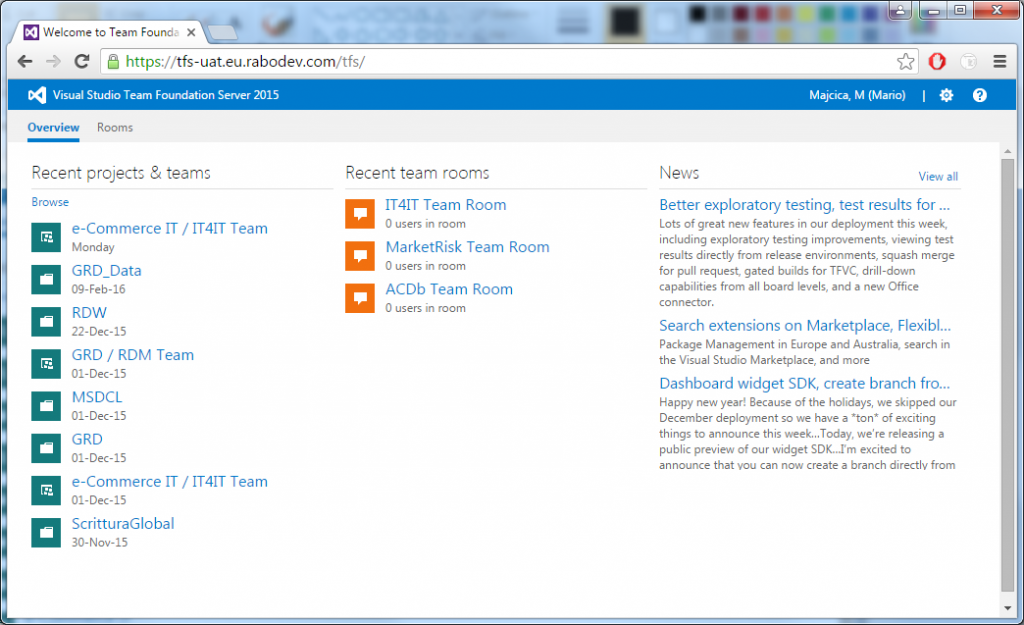The width and height of the screenshot is (1024, 625).
Task: Click the browser forward arrow
Action: click(x=53, y=61)
